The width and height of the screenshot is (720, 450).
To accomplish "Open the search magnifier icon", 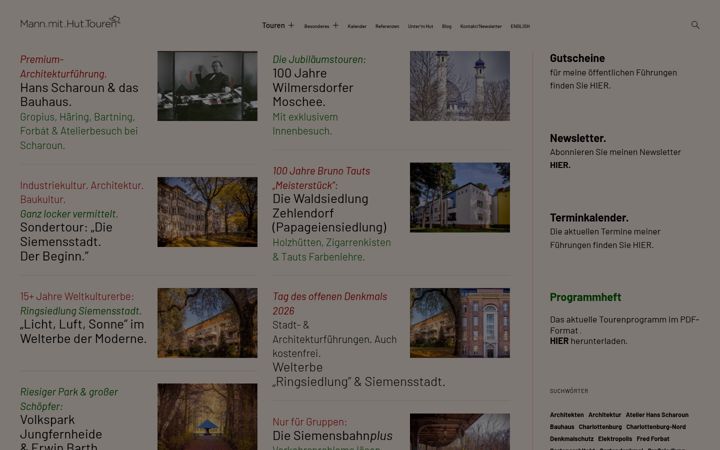I will [695, 25].
